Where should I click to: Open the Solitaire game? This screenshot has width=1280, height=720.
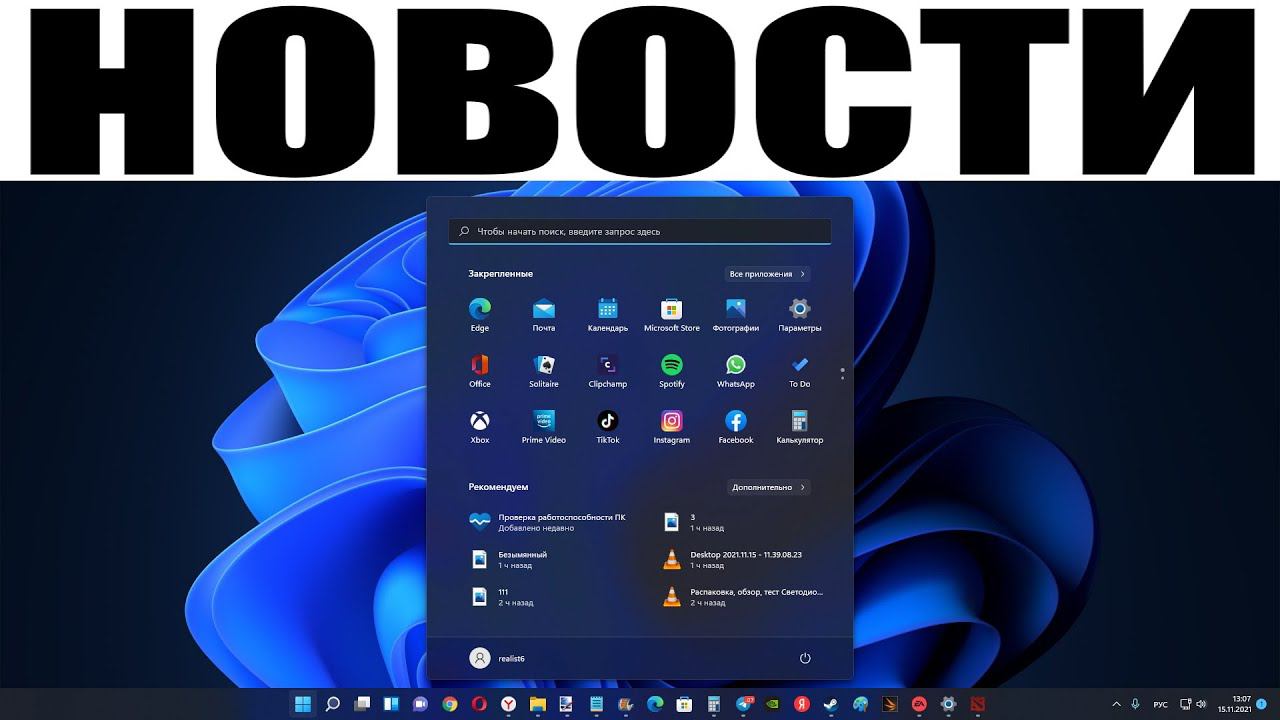[x=544, y=370]
